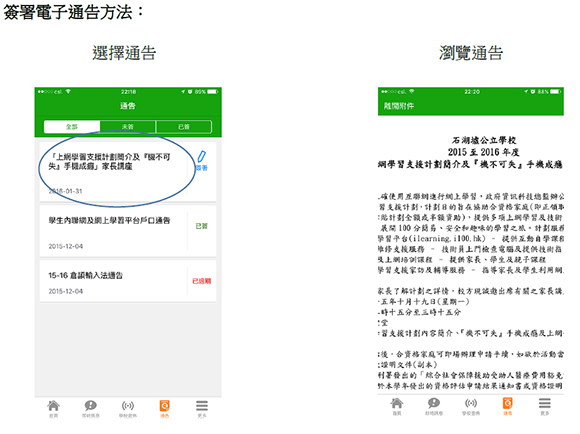Screen dimensions: 580x434
Task: Tap 離開附件 to leave attachment
Action: click(399, 106)
